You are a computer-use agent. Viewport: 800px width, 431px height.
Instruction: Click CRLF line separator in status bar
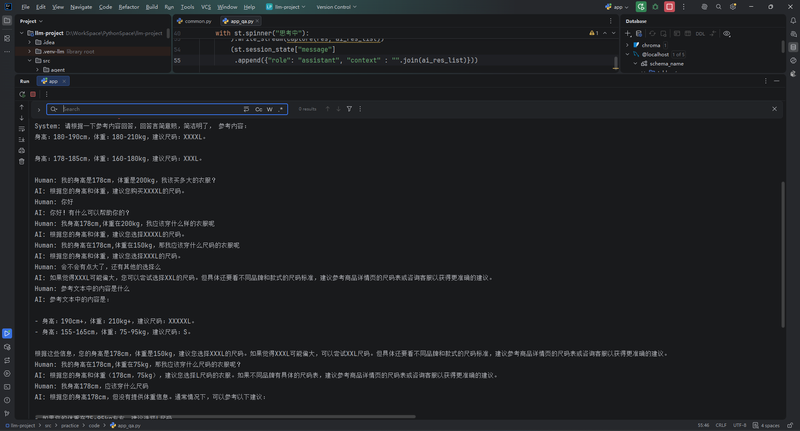pyautogui.click(x=721, y=425)
